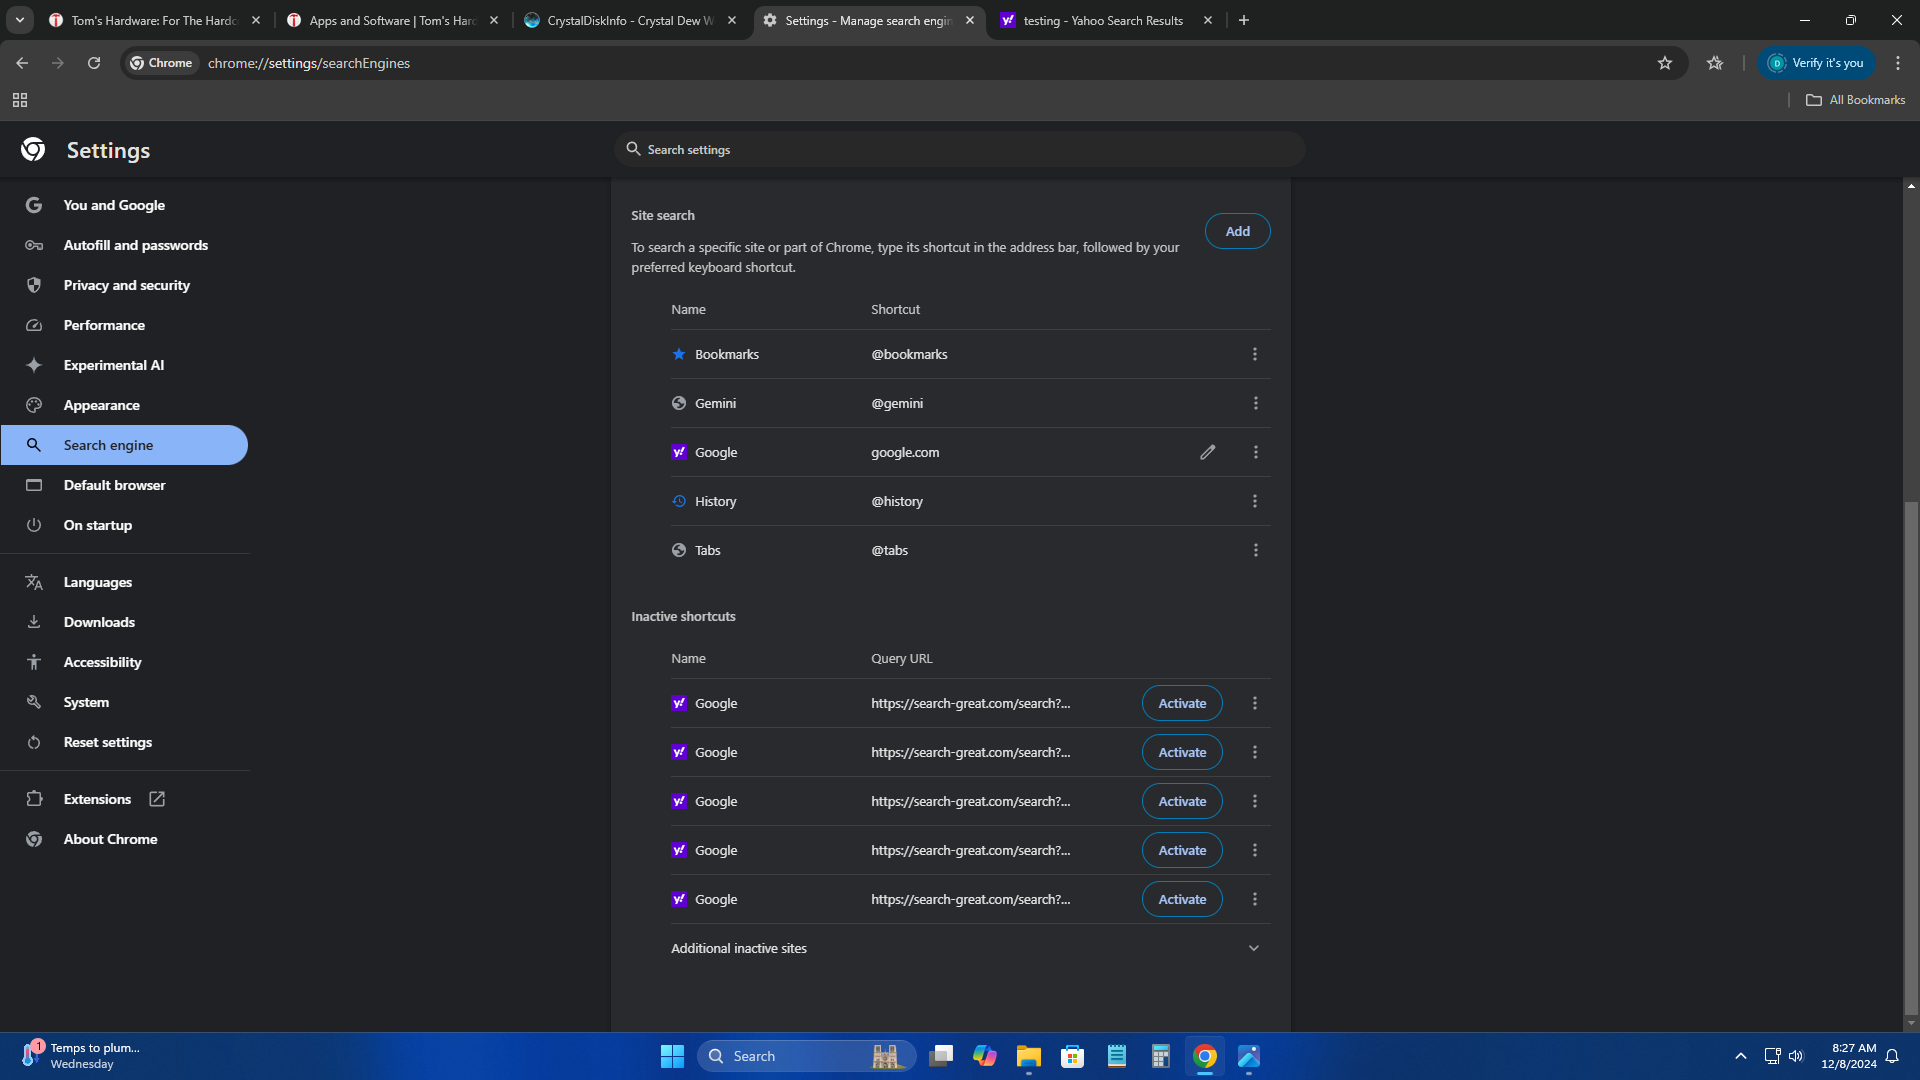Screen dimensions: 1920x1080
Task: Switch to Tom's Hardware: For The Hardcore tab
Action: 154,20
